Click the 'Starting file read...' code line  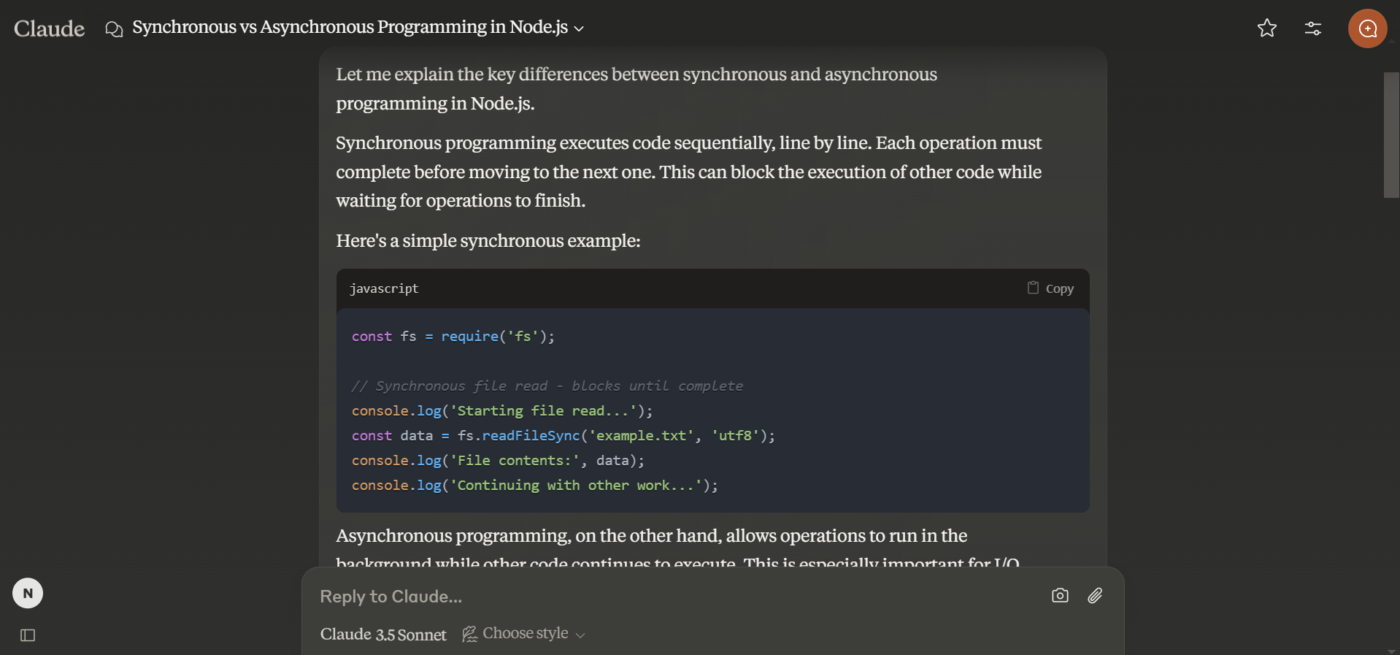pos(502,410)
